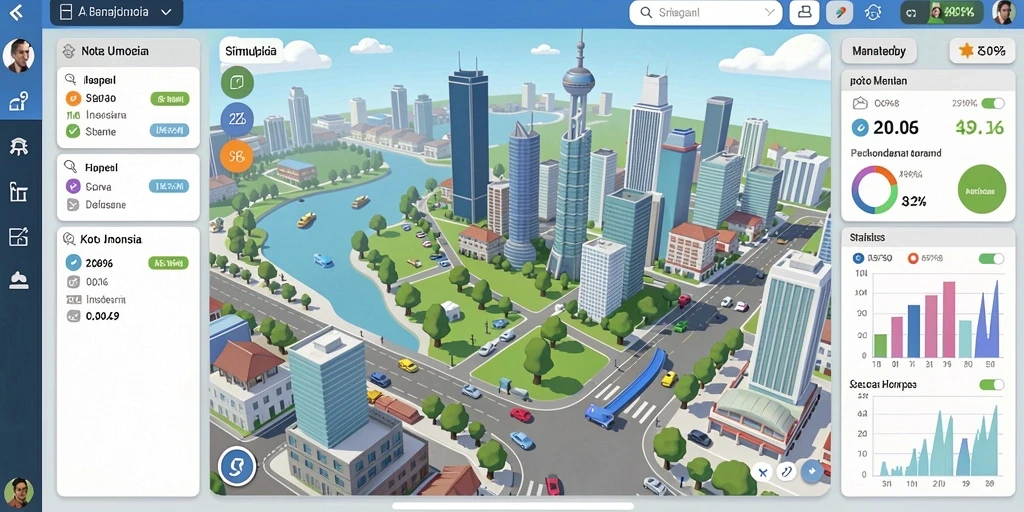Click the back arrow at top-left corner
Viewport: 1024px width, 512px height.
(16, 12)
